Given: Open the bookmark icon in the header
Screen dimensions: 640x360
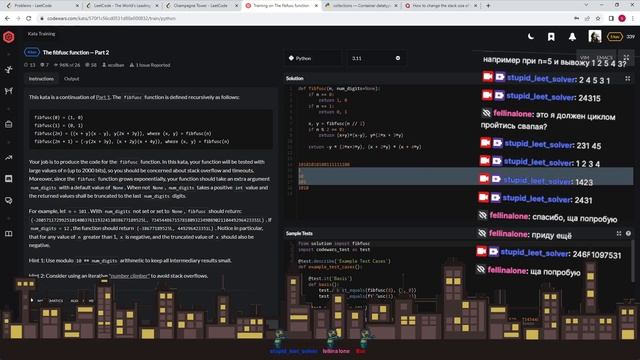Looking at the screenshot, I should click(x=551, y=37).
